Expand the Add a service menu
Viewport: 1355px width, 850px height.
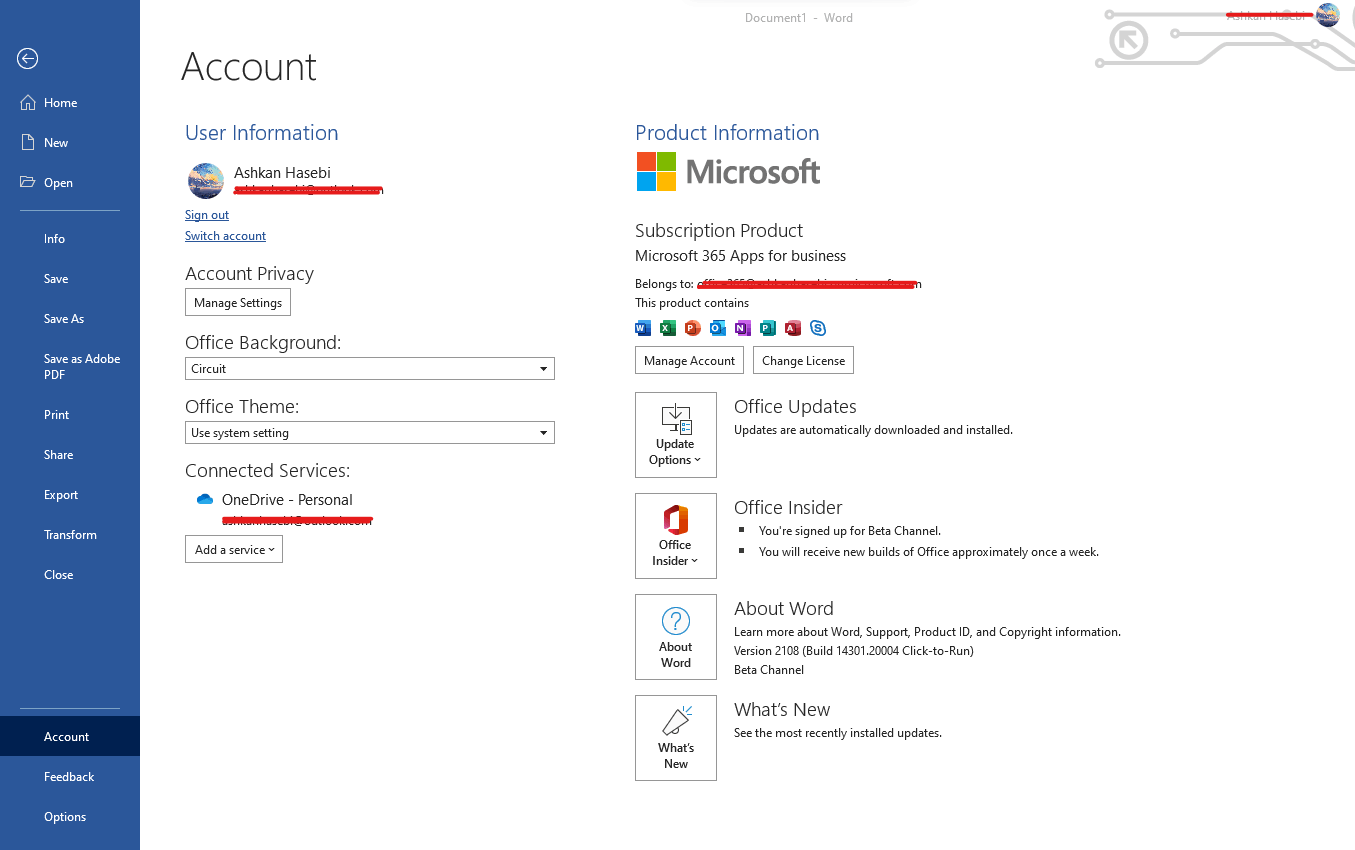pyautogui.click(x=234, y=549)
